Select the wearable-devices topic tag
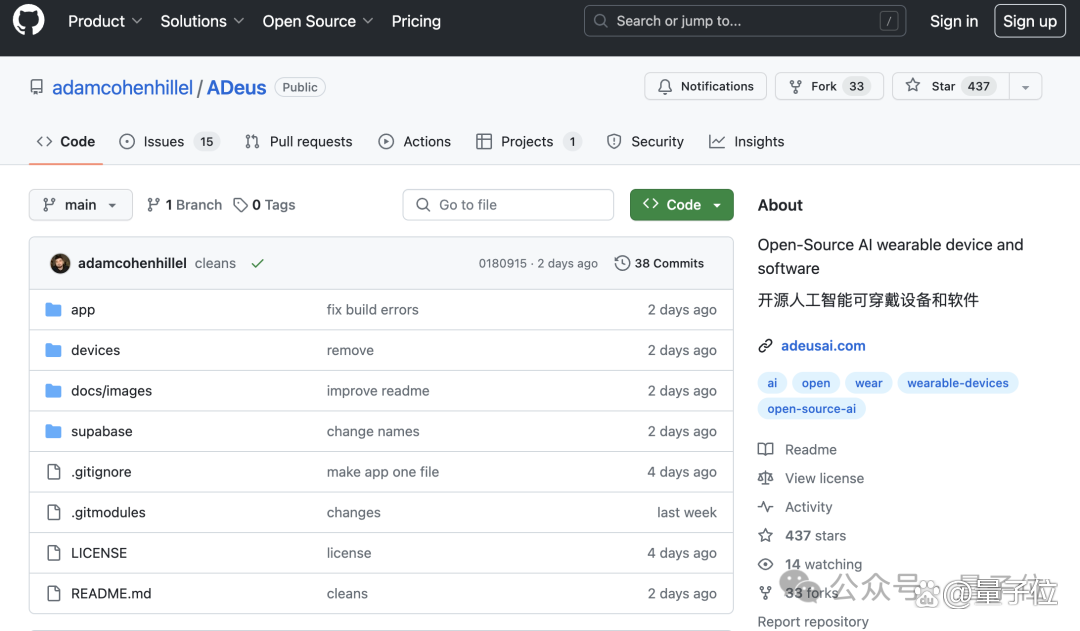 pyautogui.click(x=957, y=383)
